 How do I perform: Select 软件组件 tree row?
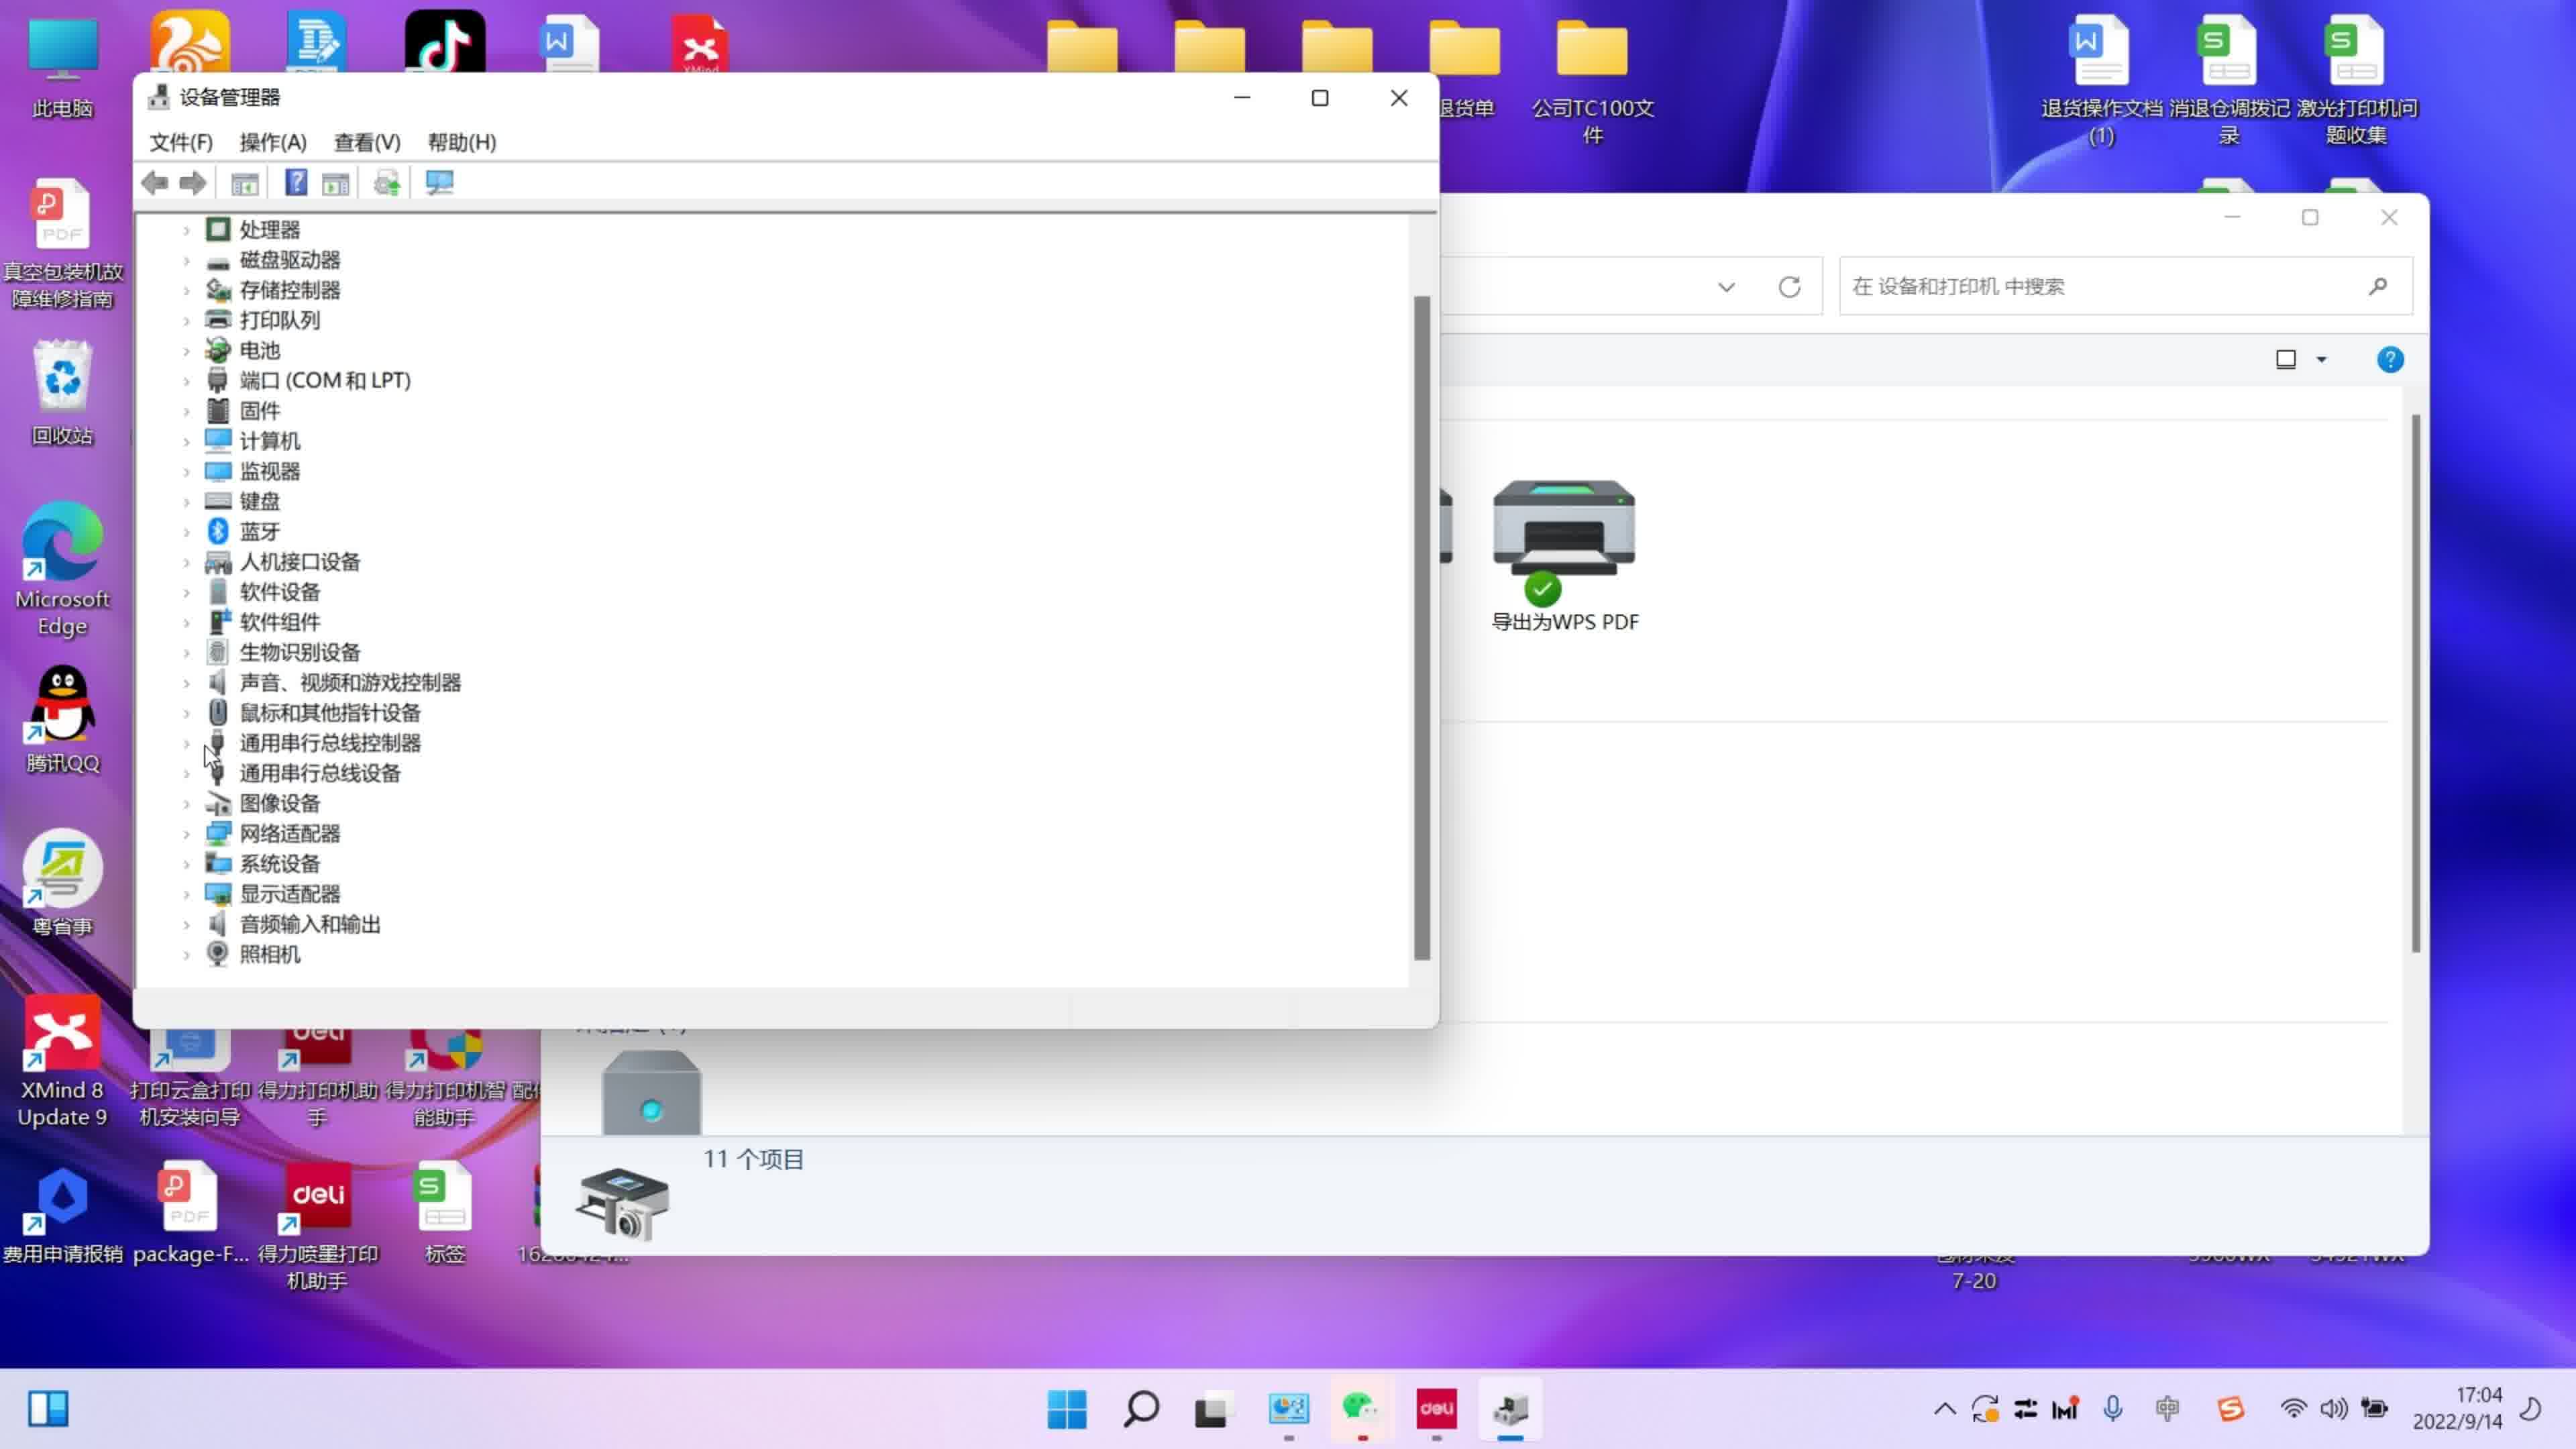coord(263,622)
